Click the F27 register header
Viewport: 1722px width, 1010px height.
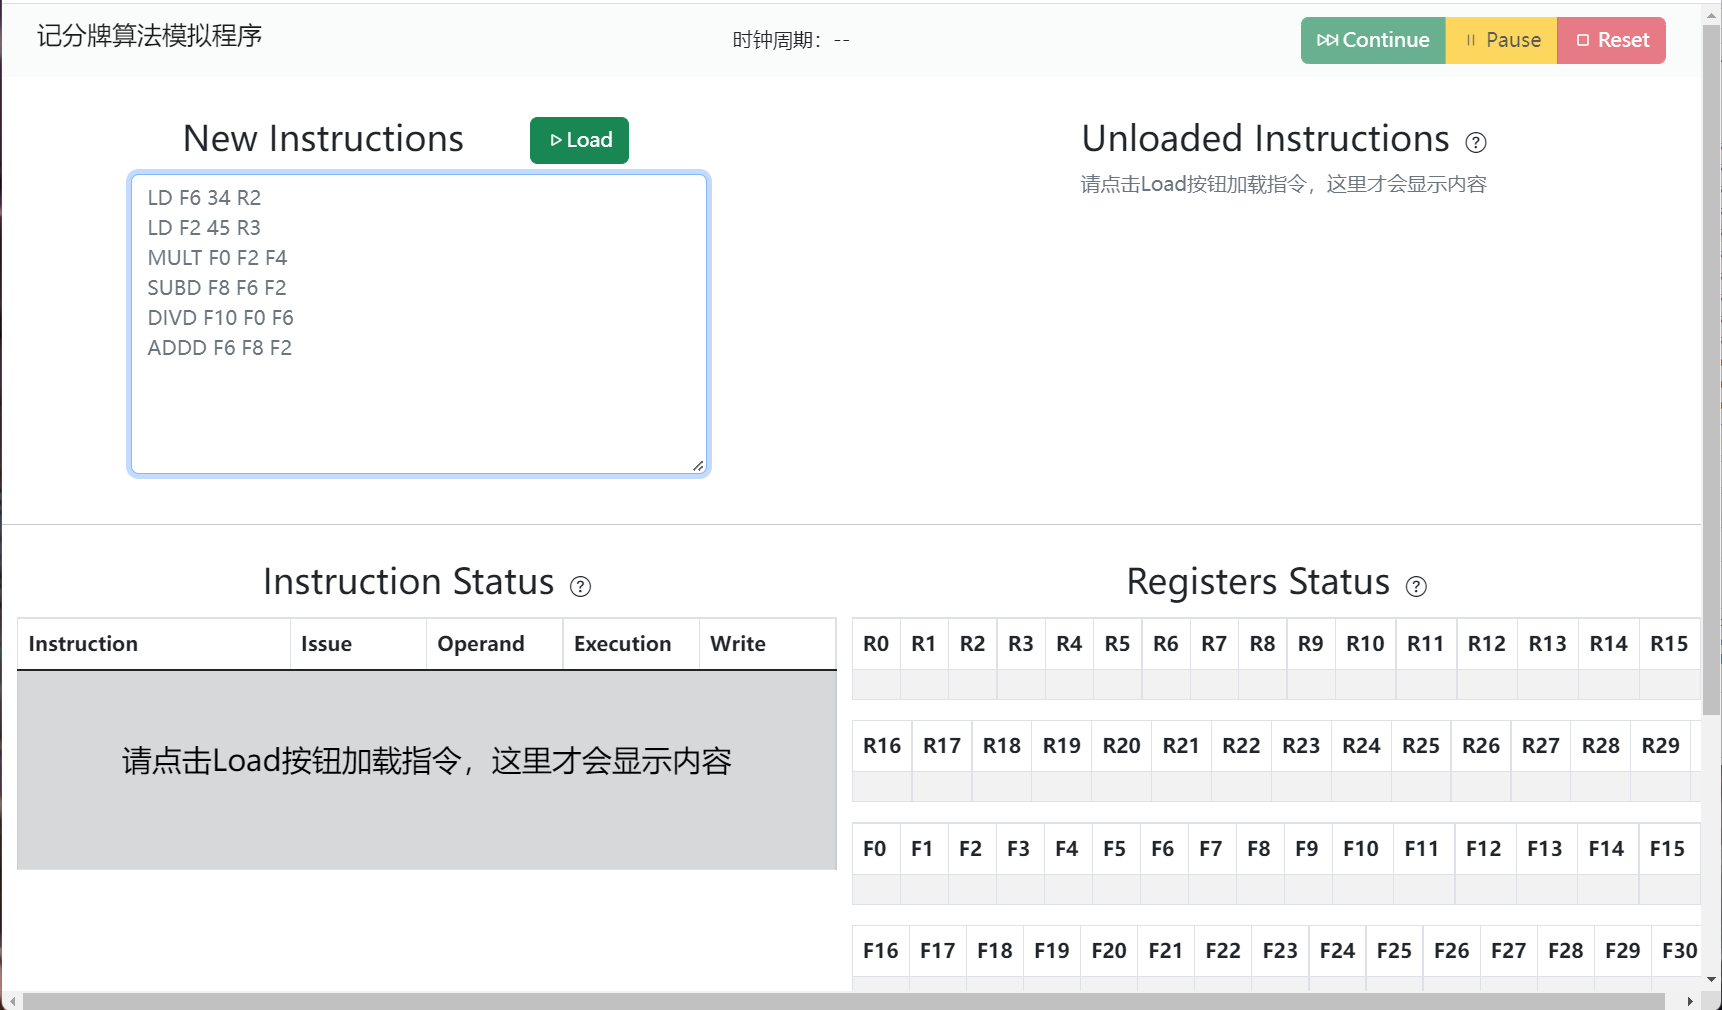(1508, 951)
